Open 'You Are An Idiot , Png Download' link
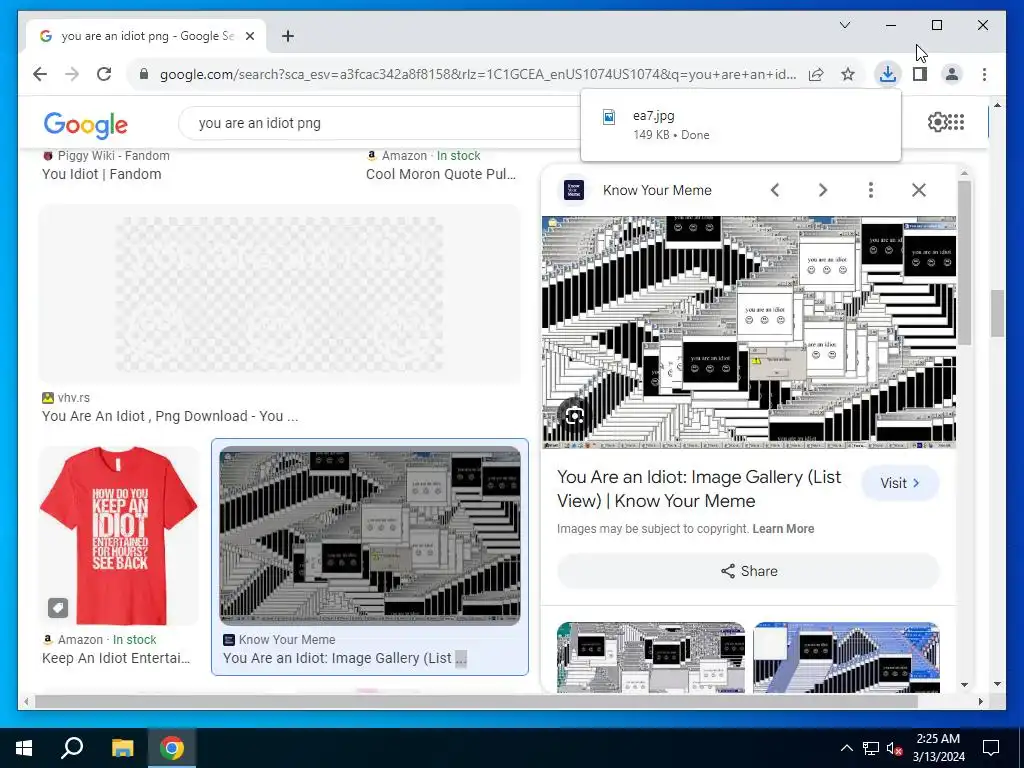Image resolution: width=1024 pixels, height=768 pixels. pos(170,416)
